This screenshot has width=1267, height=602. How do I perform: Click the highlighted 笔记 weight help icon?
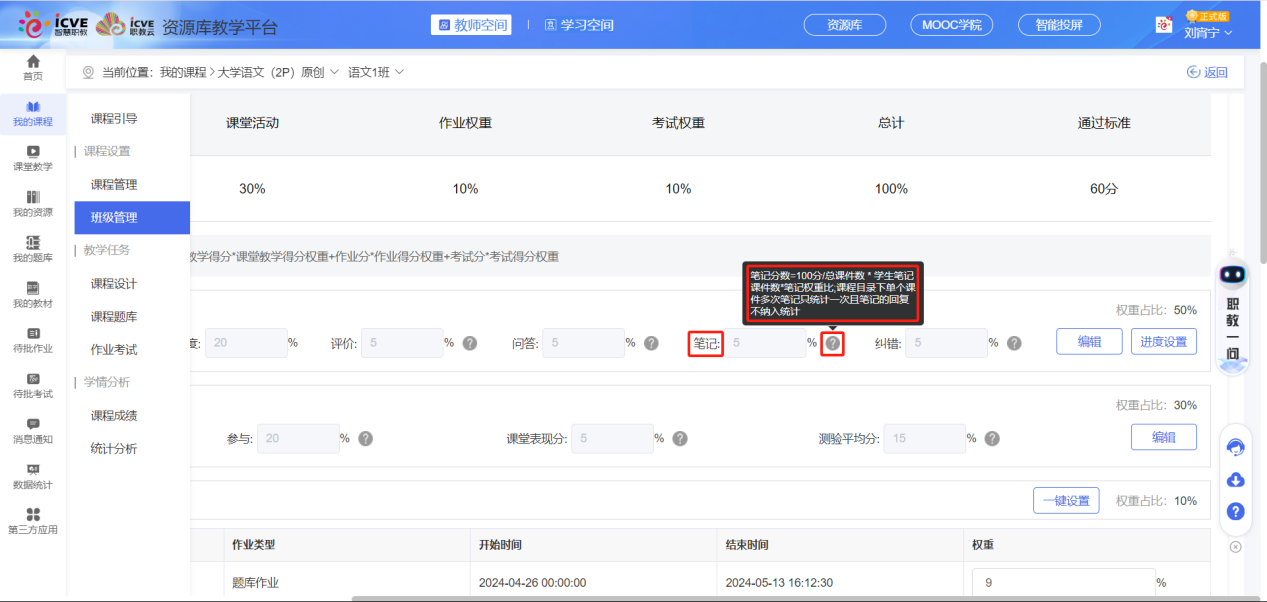point(832,341)
